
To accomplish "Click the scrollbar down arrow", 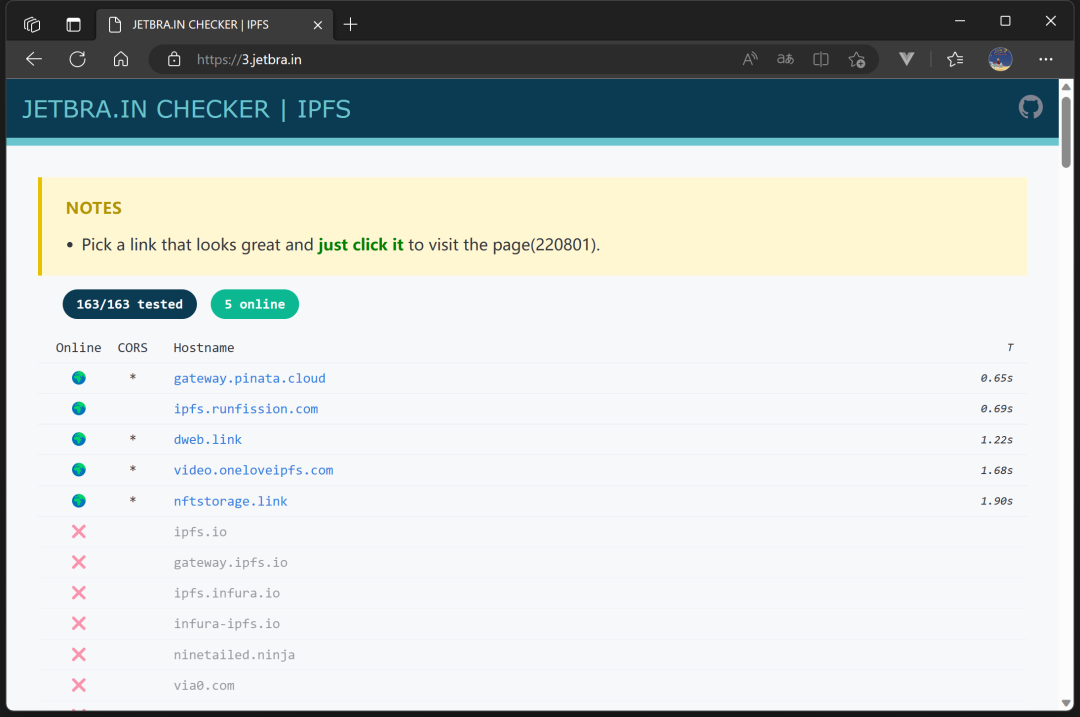I will point(1066,703).
